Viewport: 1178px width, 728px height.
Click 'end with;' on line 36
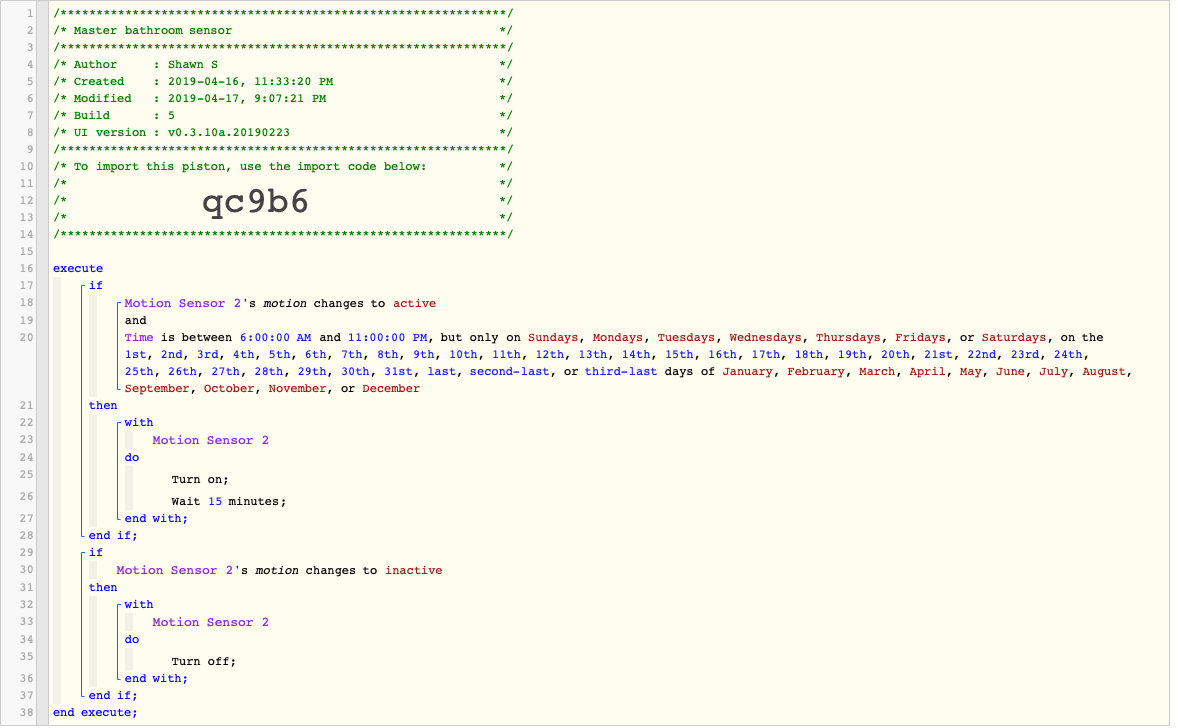[x=156, y=678]
